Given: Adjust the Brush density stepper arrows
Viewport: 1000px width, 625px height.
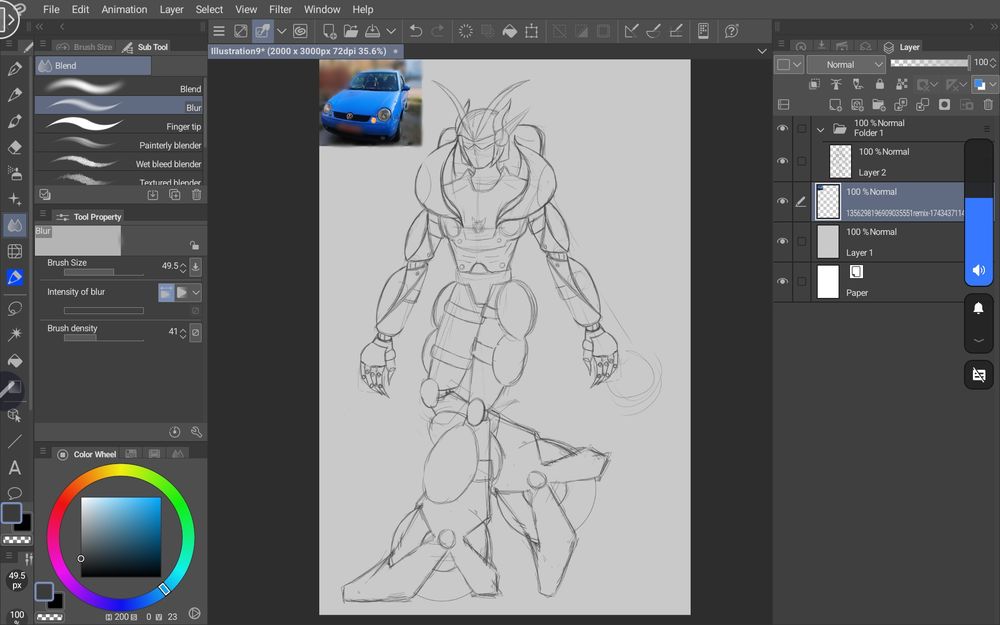Looking at the screenshot, I should (183, 332).
